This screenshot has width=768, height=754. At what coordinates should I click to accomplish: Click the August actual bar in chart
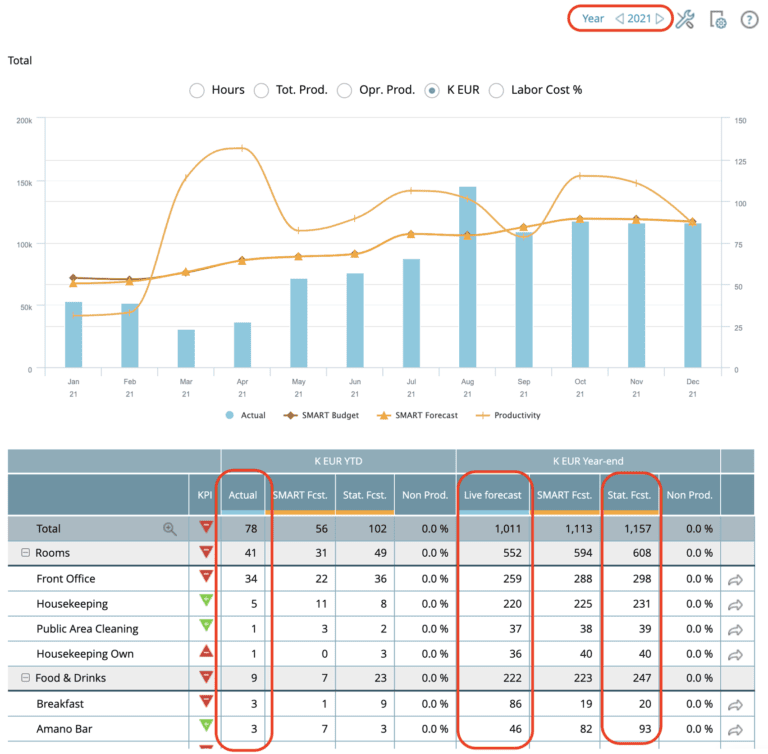[x=467, y=277]
